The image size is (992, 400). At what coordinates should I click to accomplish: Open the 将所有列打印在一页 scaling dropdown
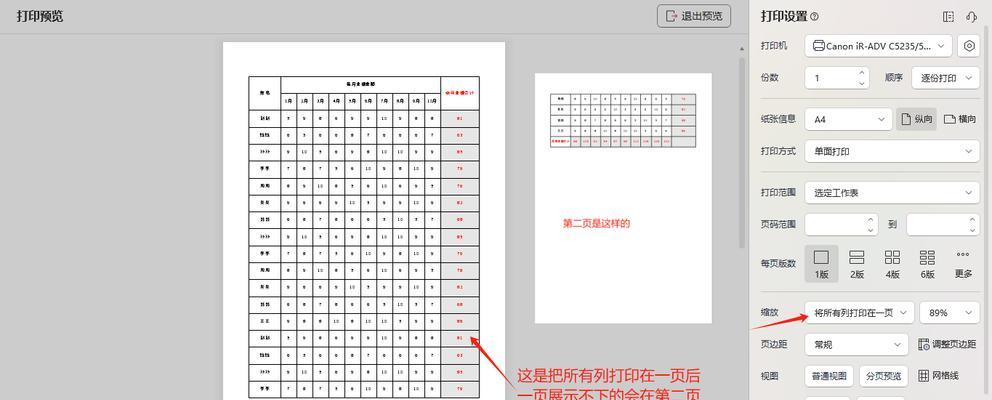860,313
